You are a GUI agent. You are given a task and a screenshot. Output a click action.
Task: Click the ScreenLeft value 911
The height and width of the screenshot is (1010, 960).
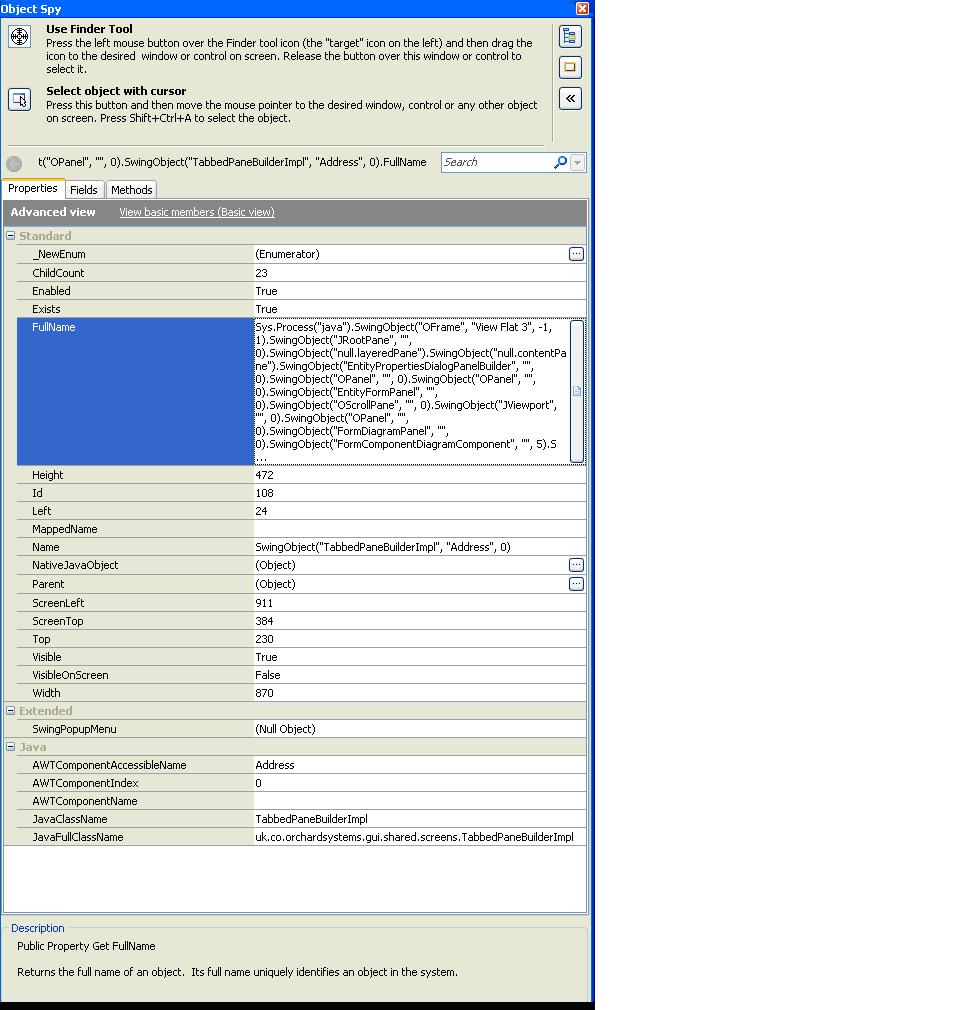pos(264,603)
